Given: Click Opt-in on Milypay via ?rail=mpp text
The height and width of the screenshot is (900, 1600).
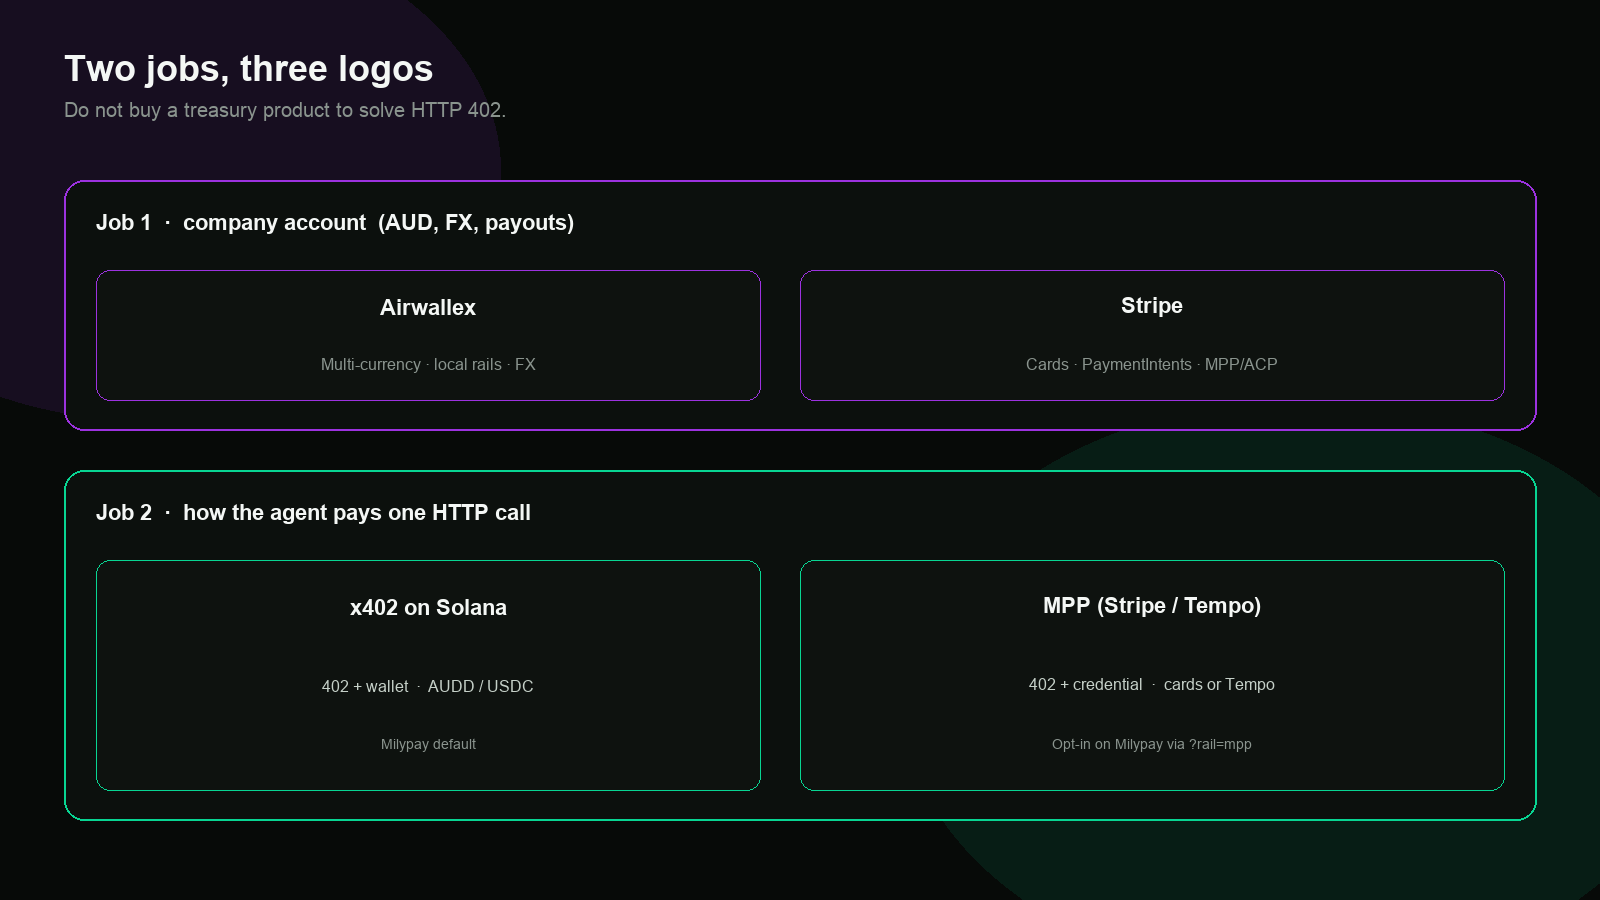Looking at the screenshot, I should point(1152,744).
